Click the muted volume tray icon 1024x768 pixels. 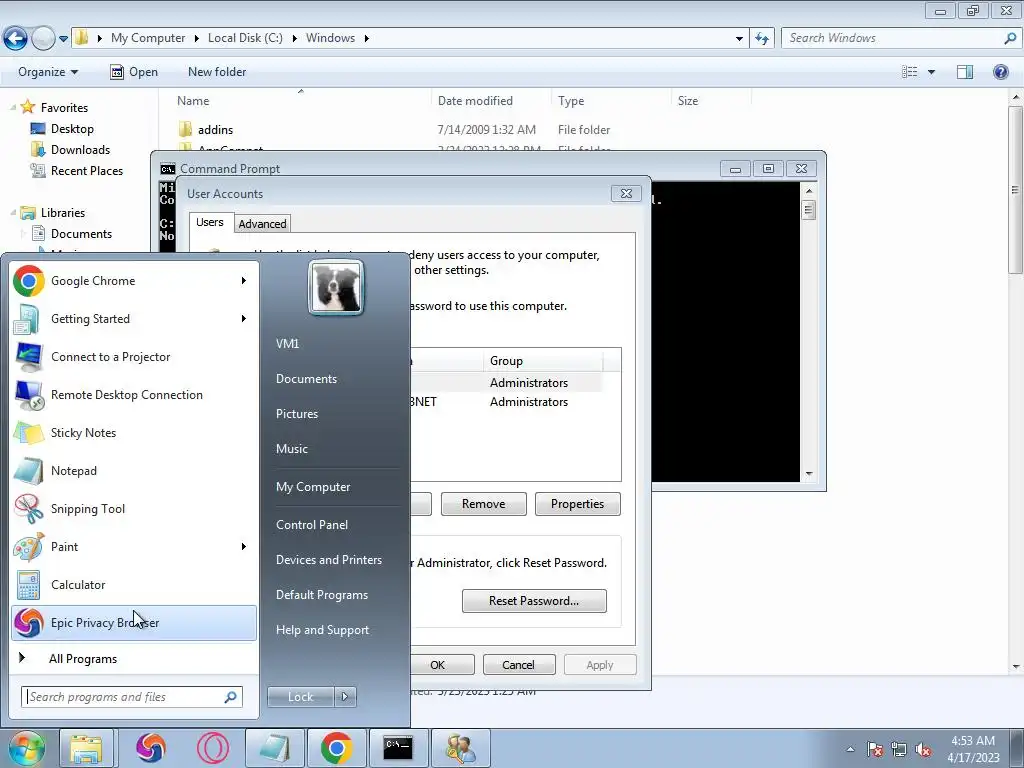point(923,749)
